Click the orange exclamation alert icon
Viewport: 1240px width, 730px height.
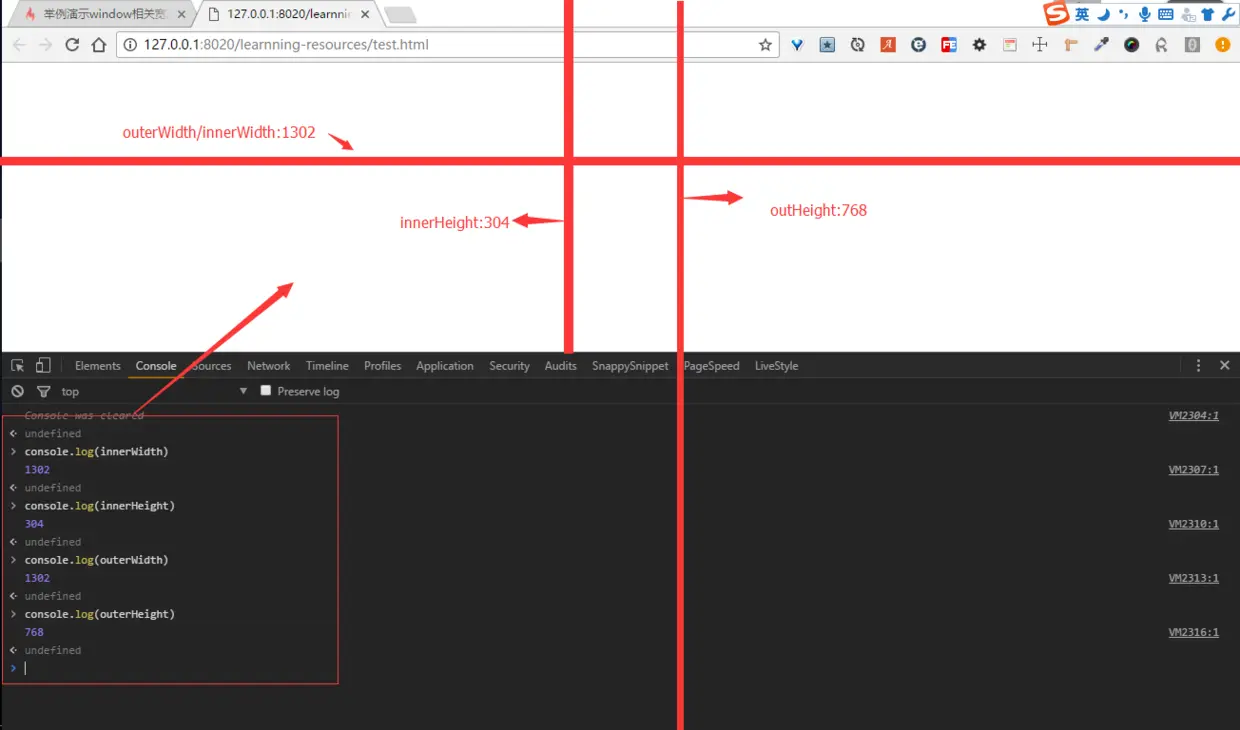pos(1222,45)
